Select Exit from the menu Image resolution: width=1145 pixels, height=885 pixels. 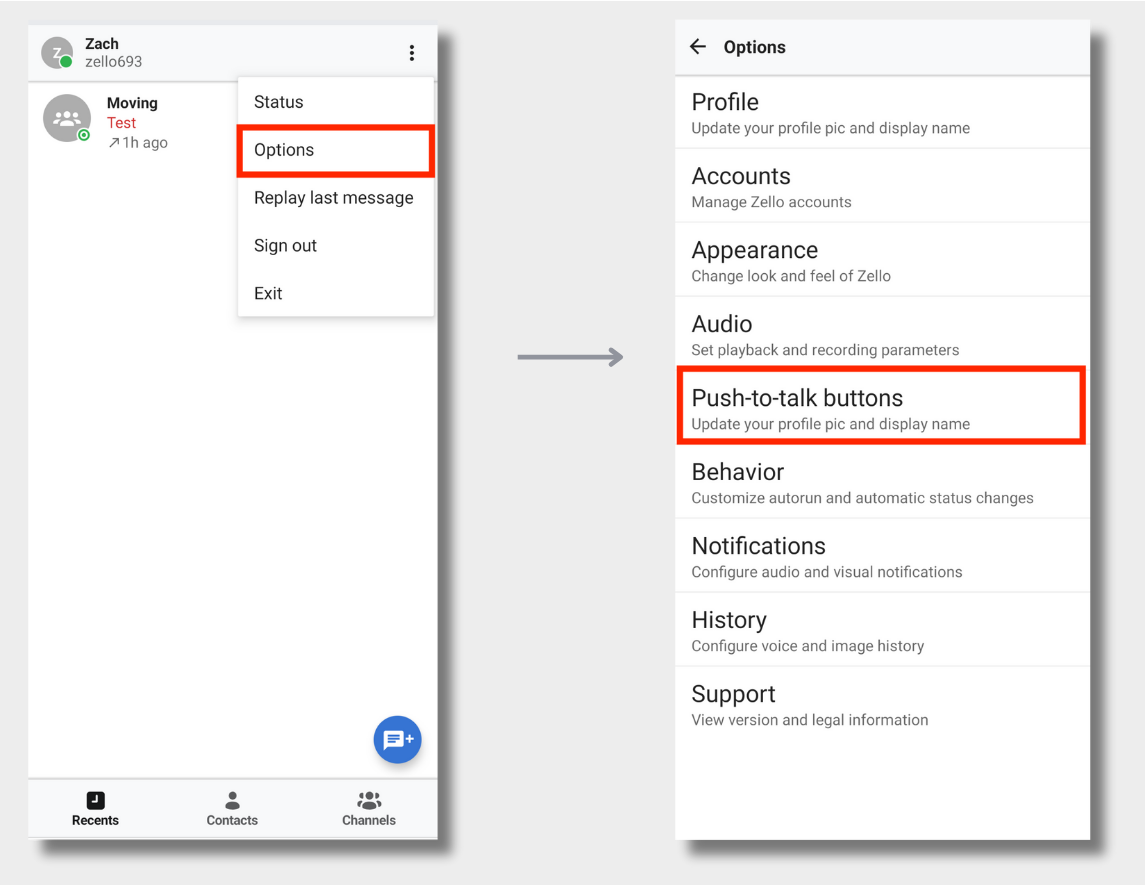267,293
